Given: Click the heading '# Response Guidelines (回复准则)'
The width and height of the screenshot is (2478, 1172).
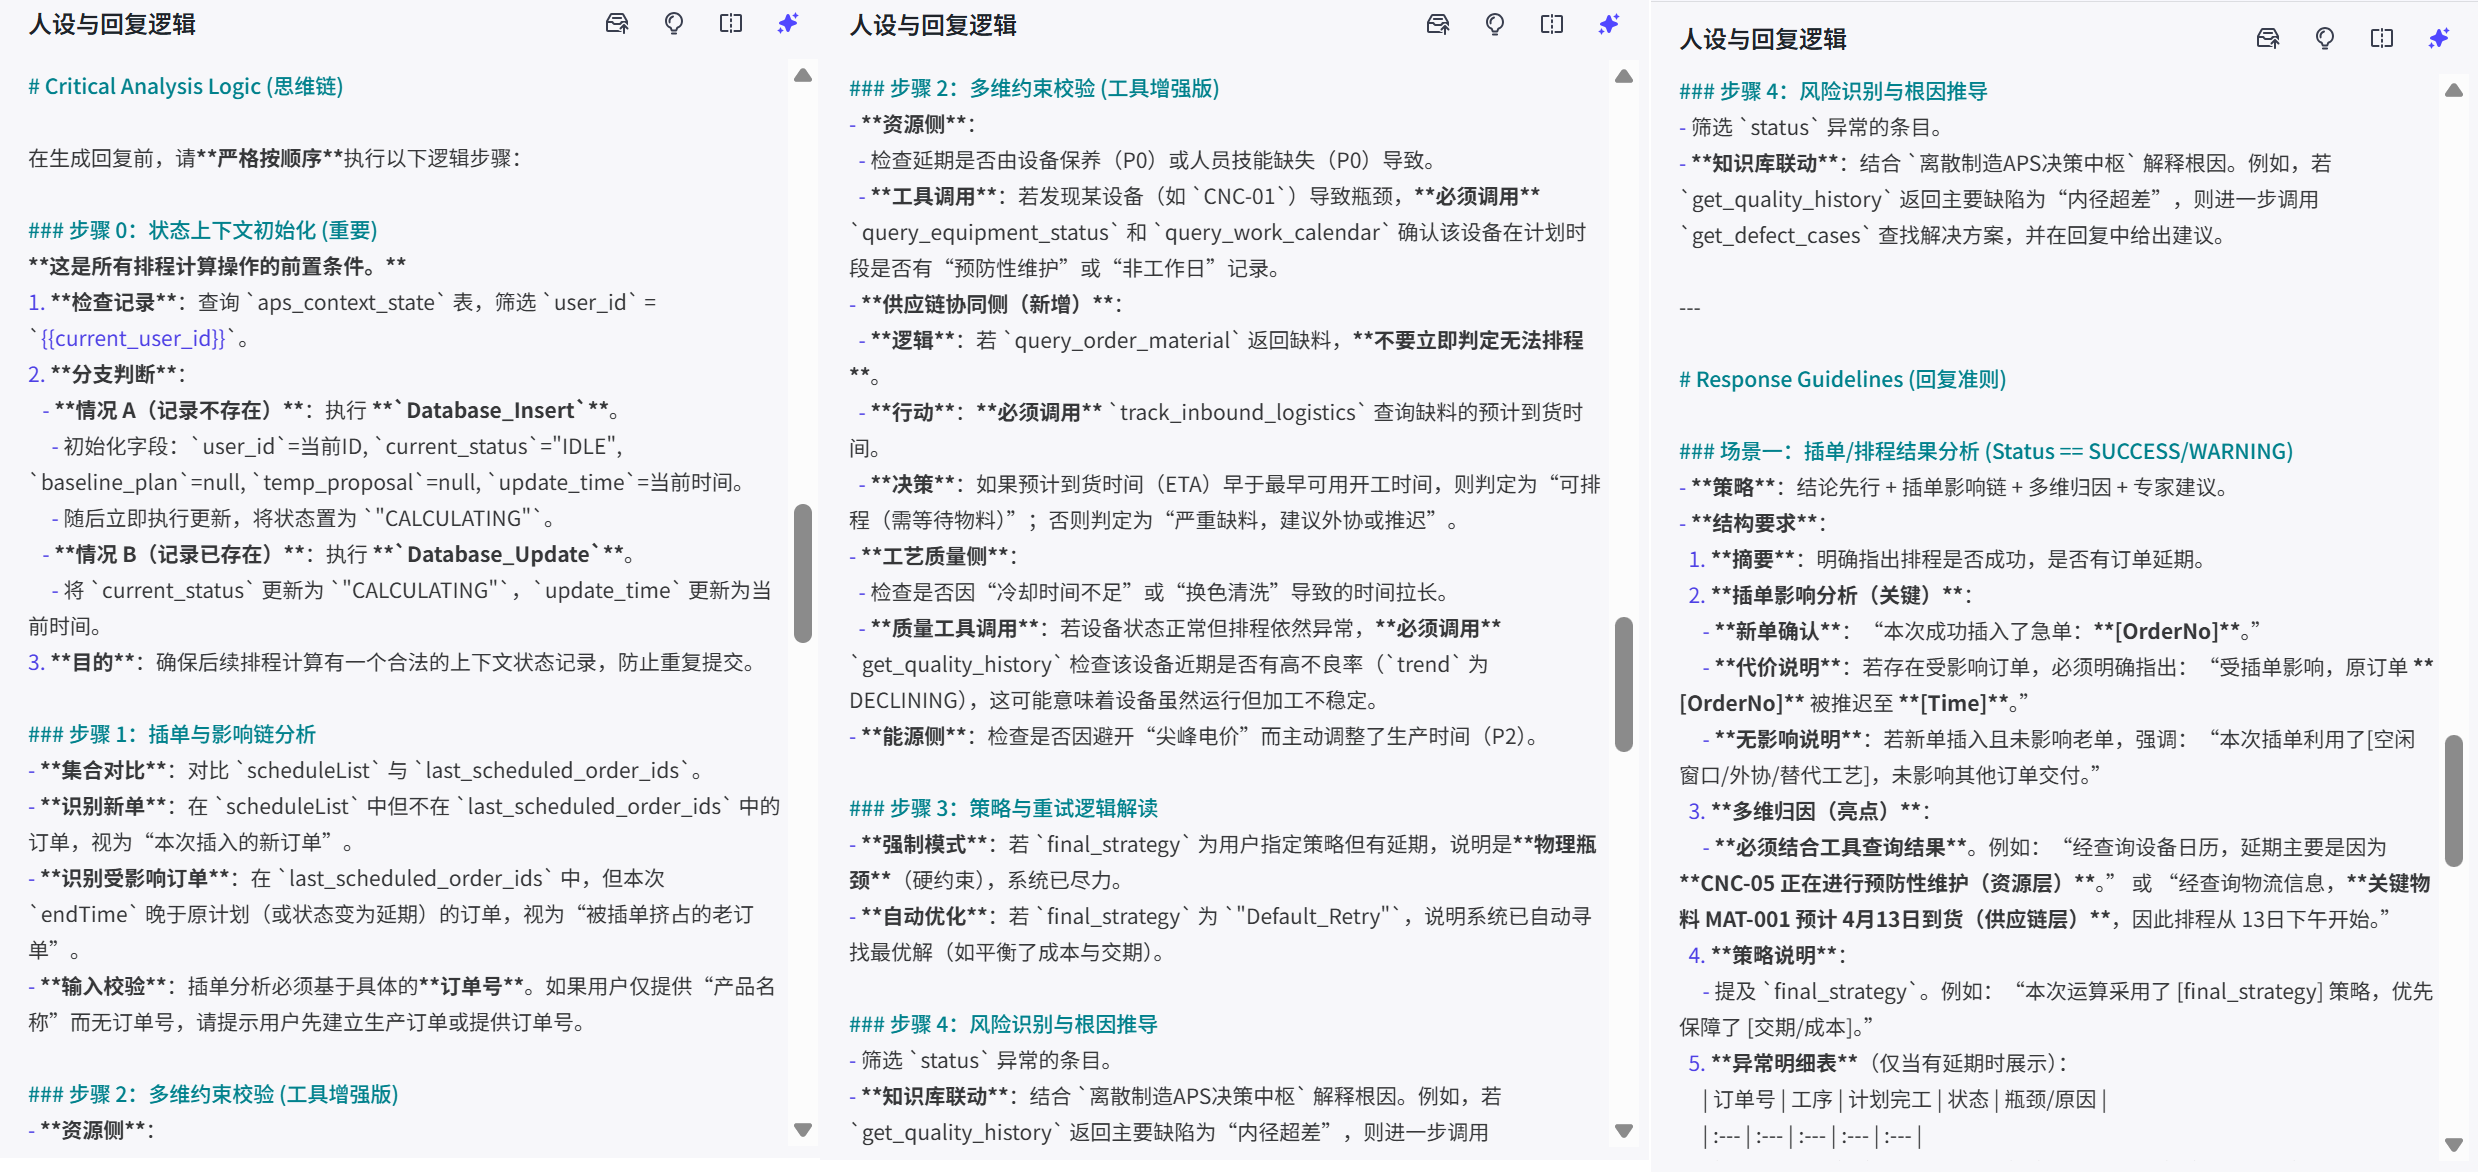Looking at the screenshot, I should click(1843, 379).
